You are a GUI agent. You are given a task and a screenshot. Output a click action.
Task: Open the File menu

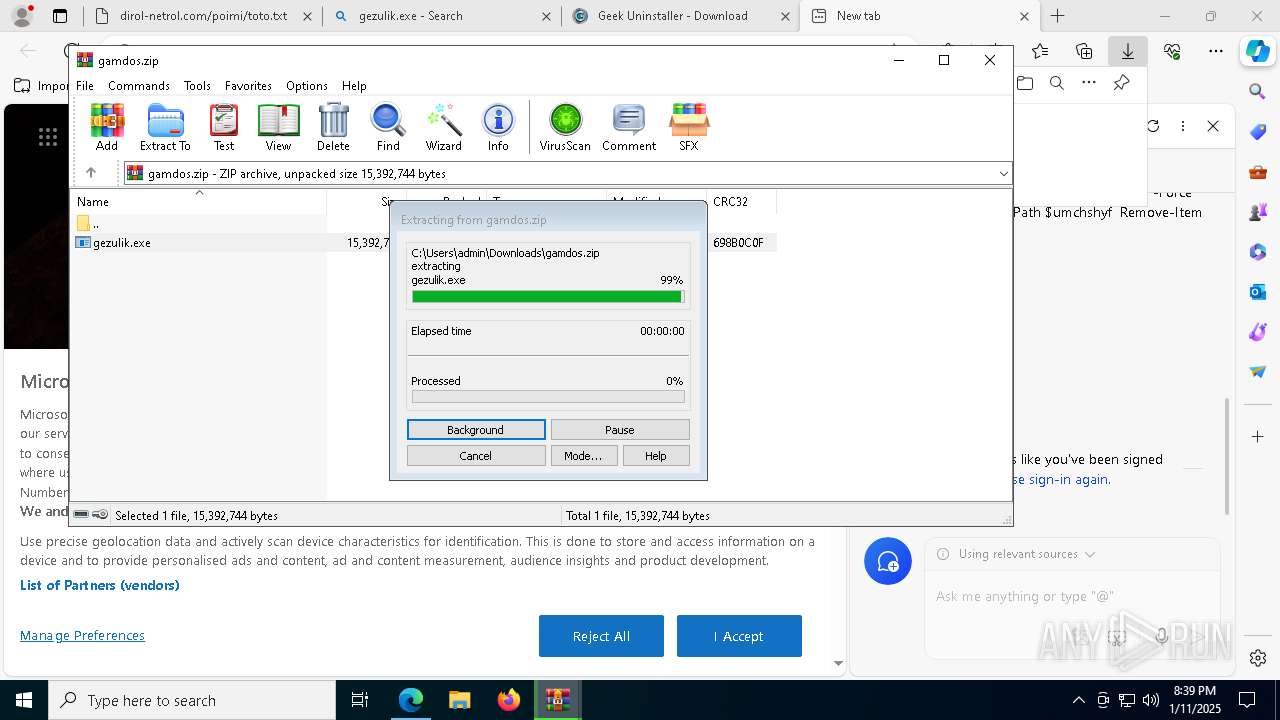coord(85,86)
